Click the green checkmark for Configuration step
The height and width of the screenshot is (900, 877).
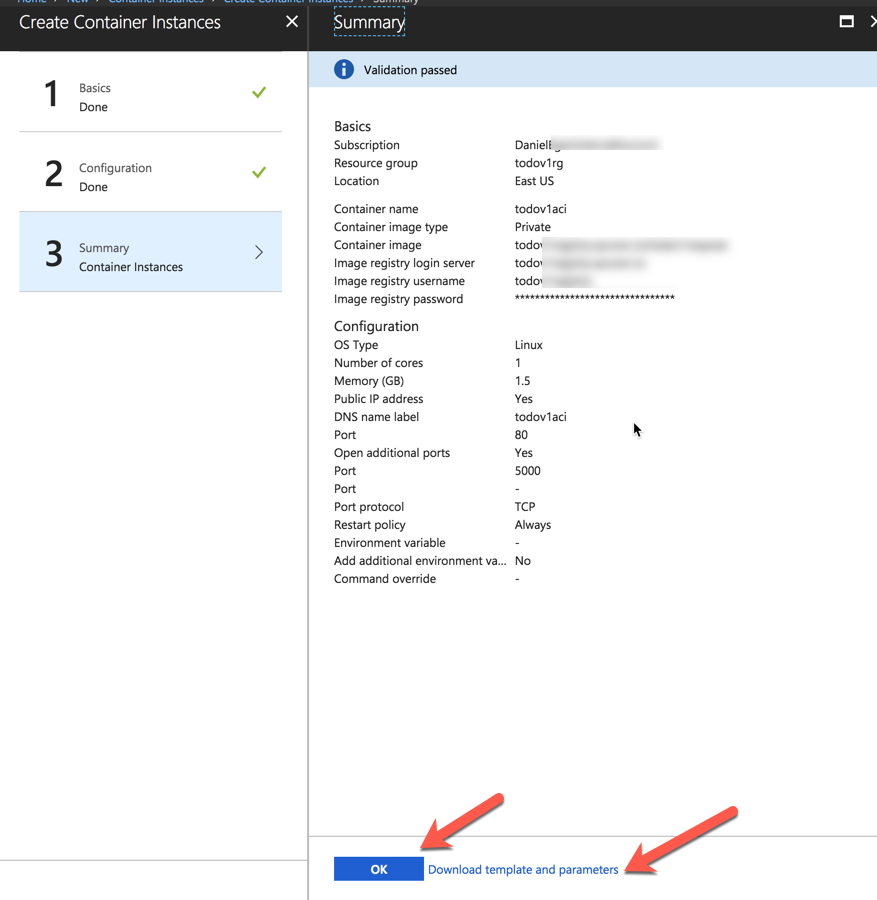(259, 172)
